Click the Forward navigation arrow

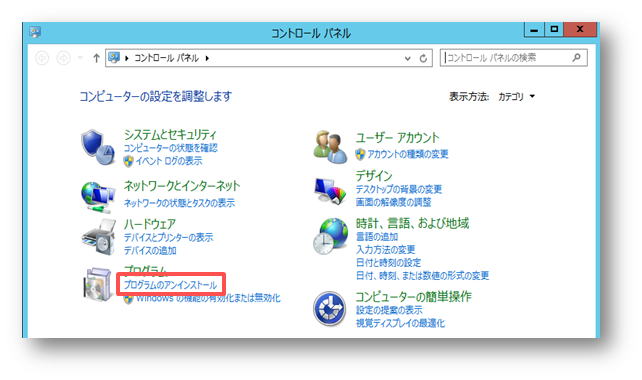click(x=63, y=58)
